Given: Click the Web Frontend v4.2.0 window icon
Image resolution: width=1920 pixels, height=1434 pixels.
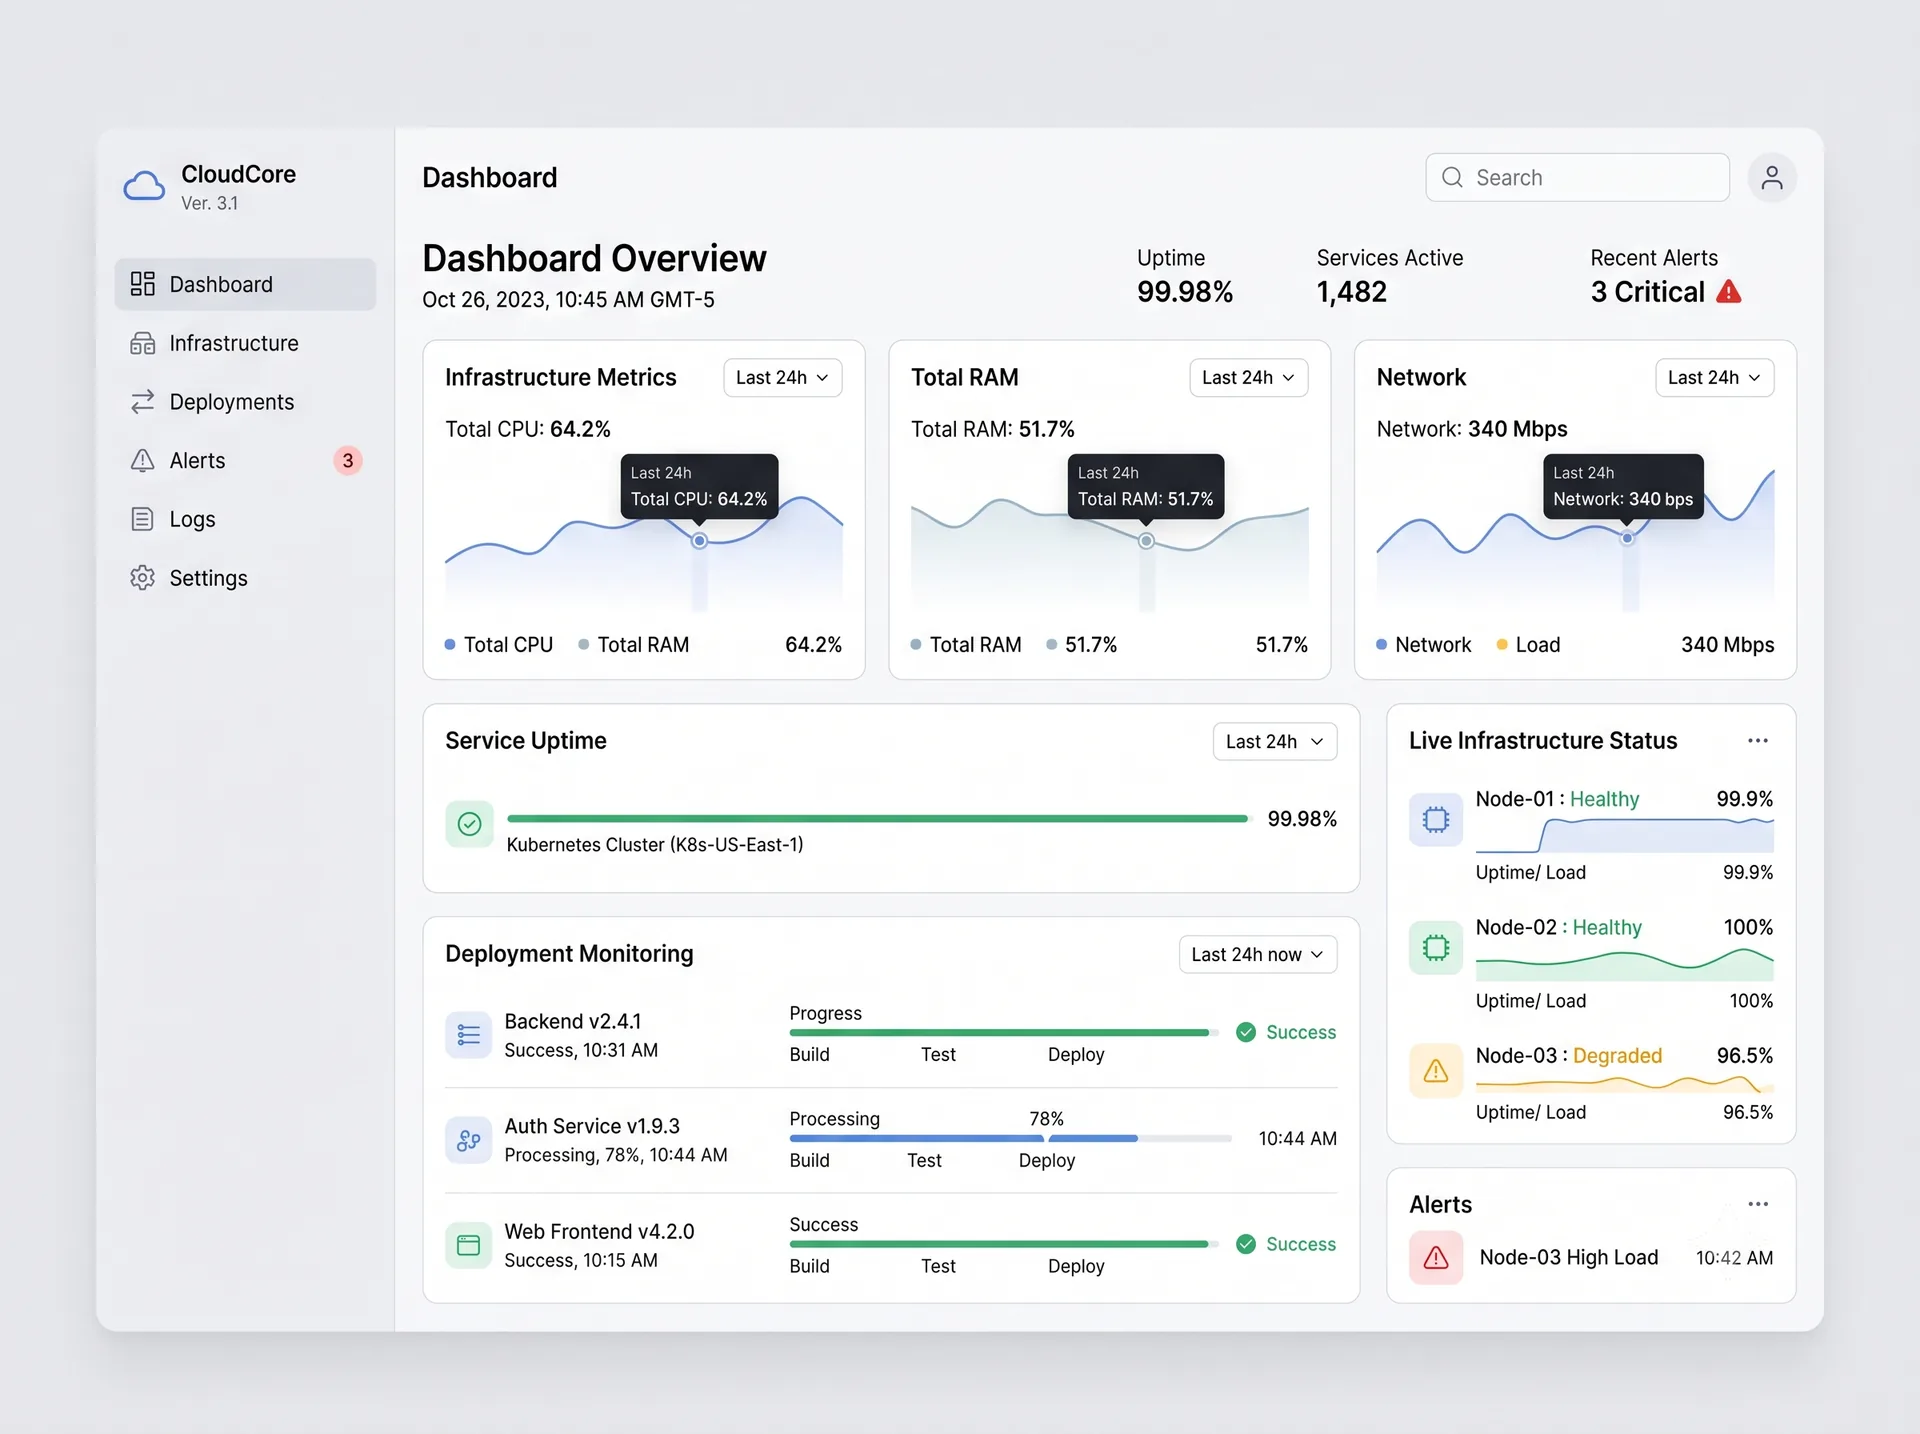Looking at the screenshot, I should tap(469, 1245).
